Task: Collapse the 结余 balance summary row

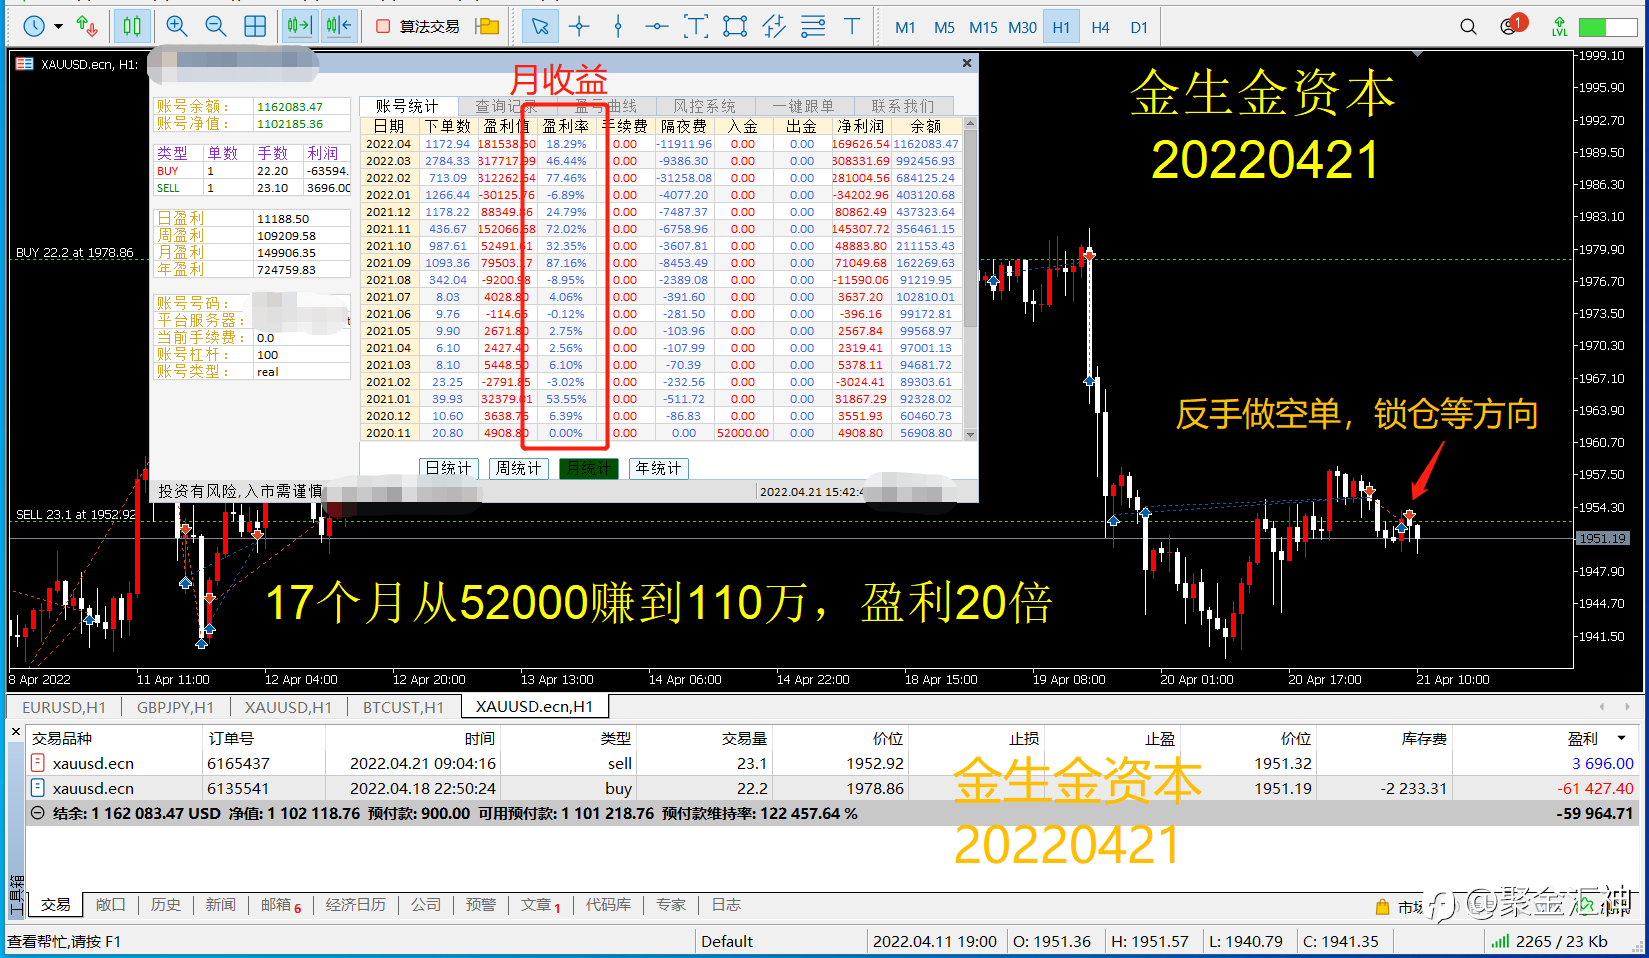Action: (38, 813)
